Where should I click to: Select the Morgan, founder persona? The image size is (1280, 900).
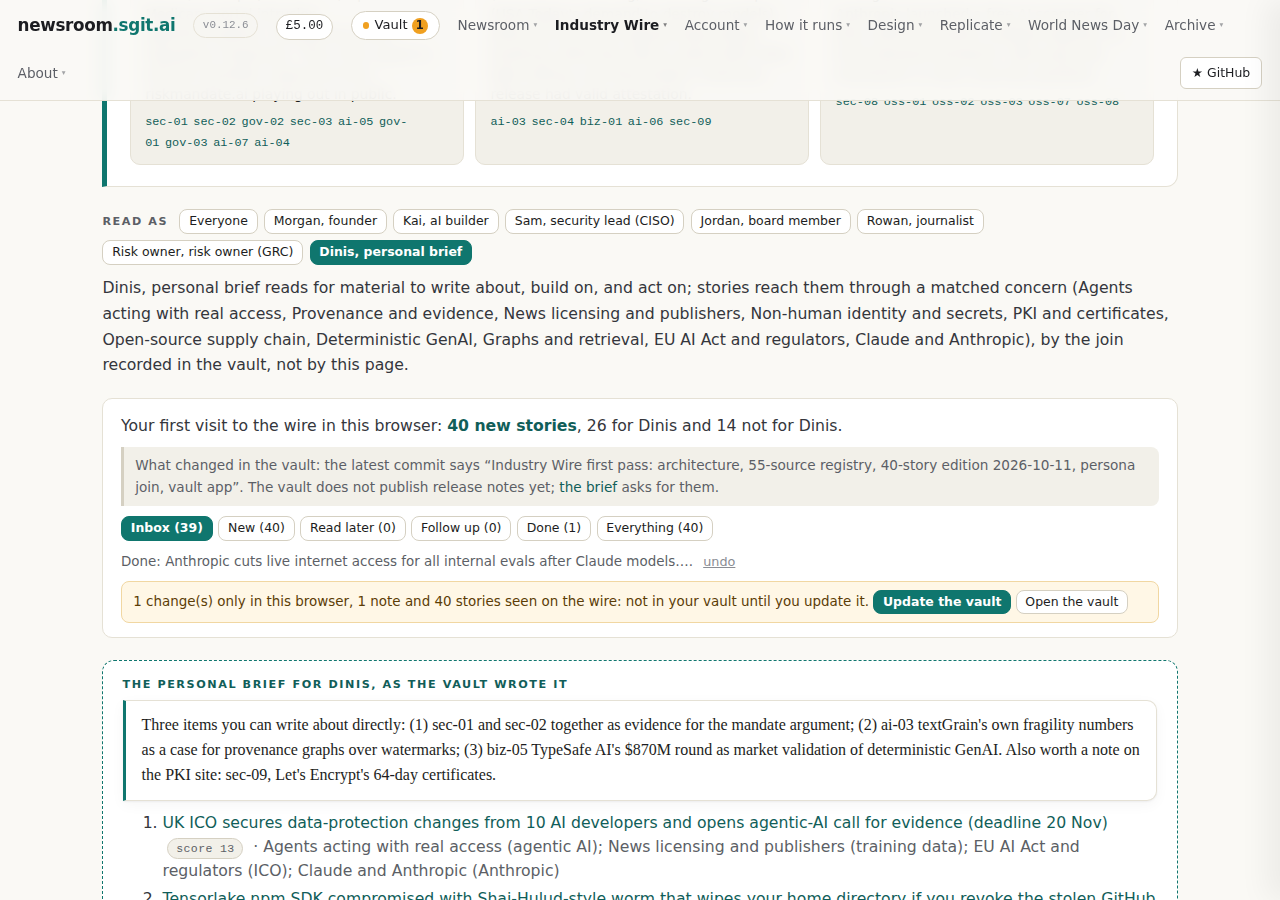(x=325, y=221)
